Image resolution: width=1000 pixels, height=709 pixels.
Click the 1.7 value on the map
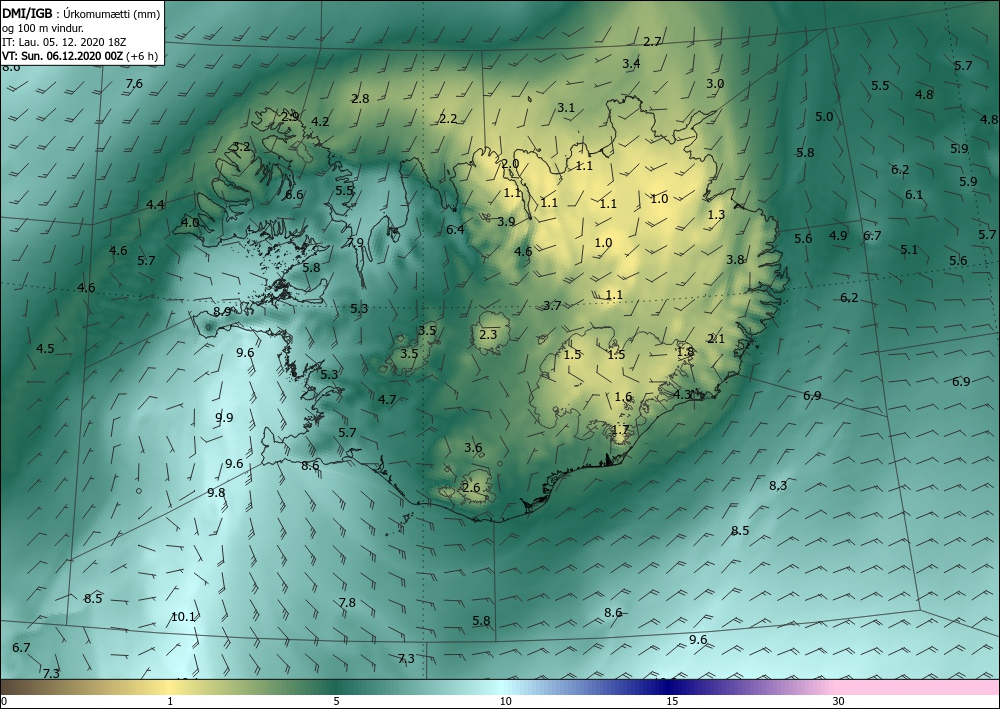coord(621,430)
